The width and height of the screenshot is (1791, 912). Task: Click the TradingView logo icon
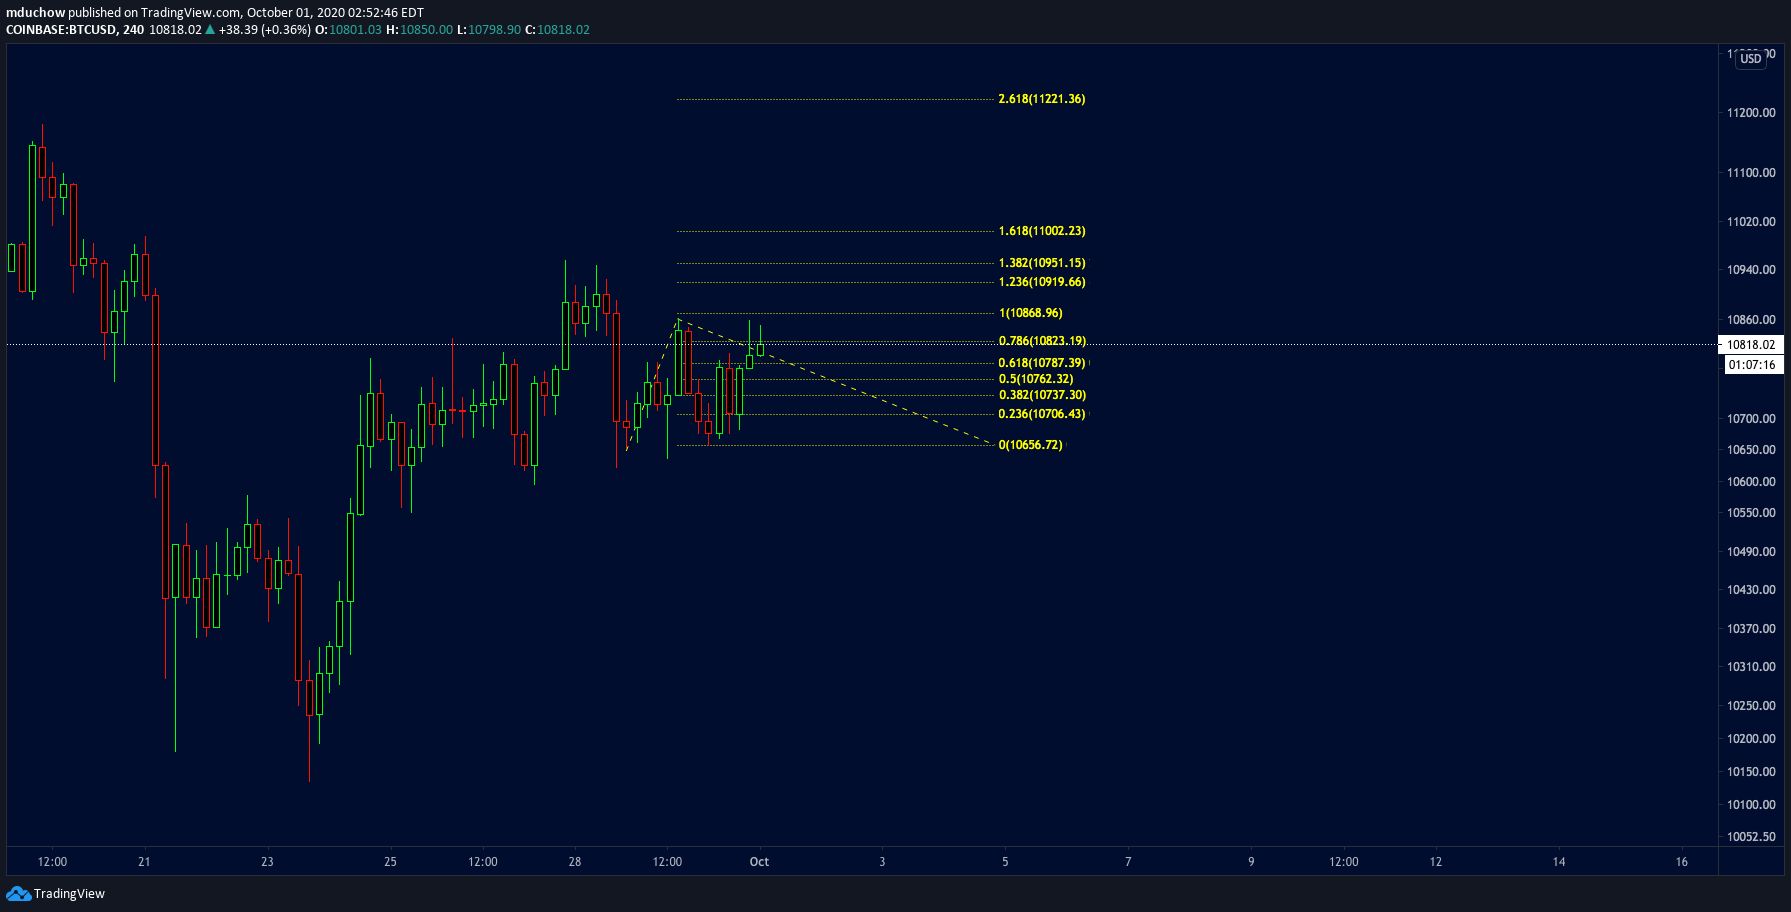tap(18, 893)
